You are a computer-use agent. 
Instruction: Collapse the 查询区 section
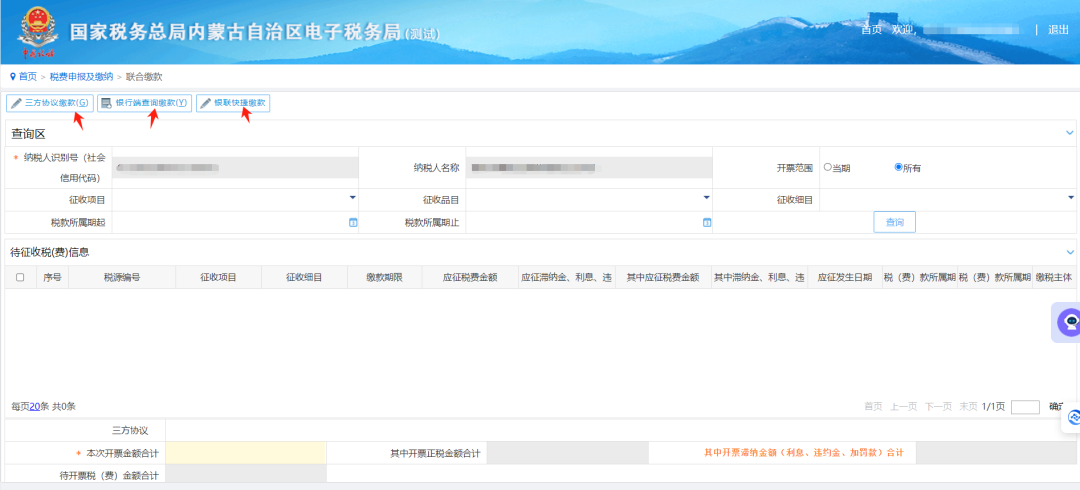[x=1070, y=133]
